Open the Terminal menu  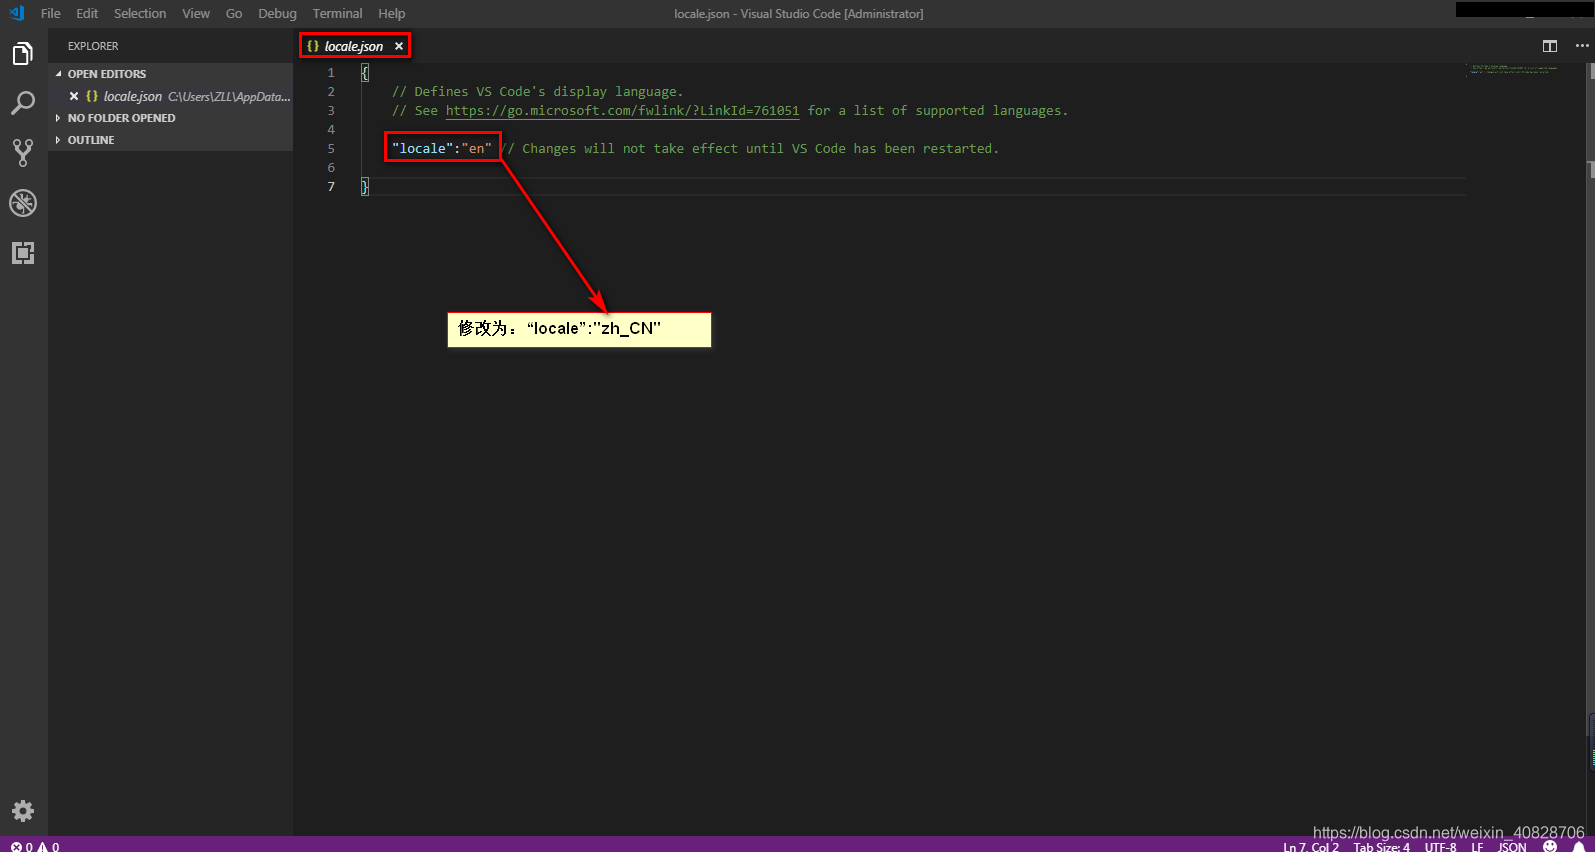pos(337,13)
